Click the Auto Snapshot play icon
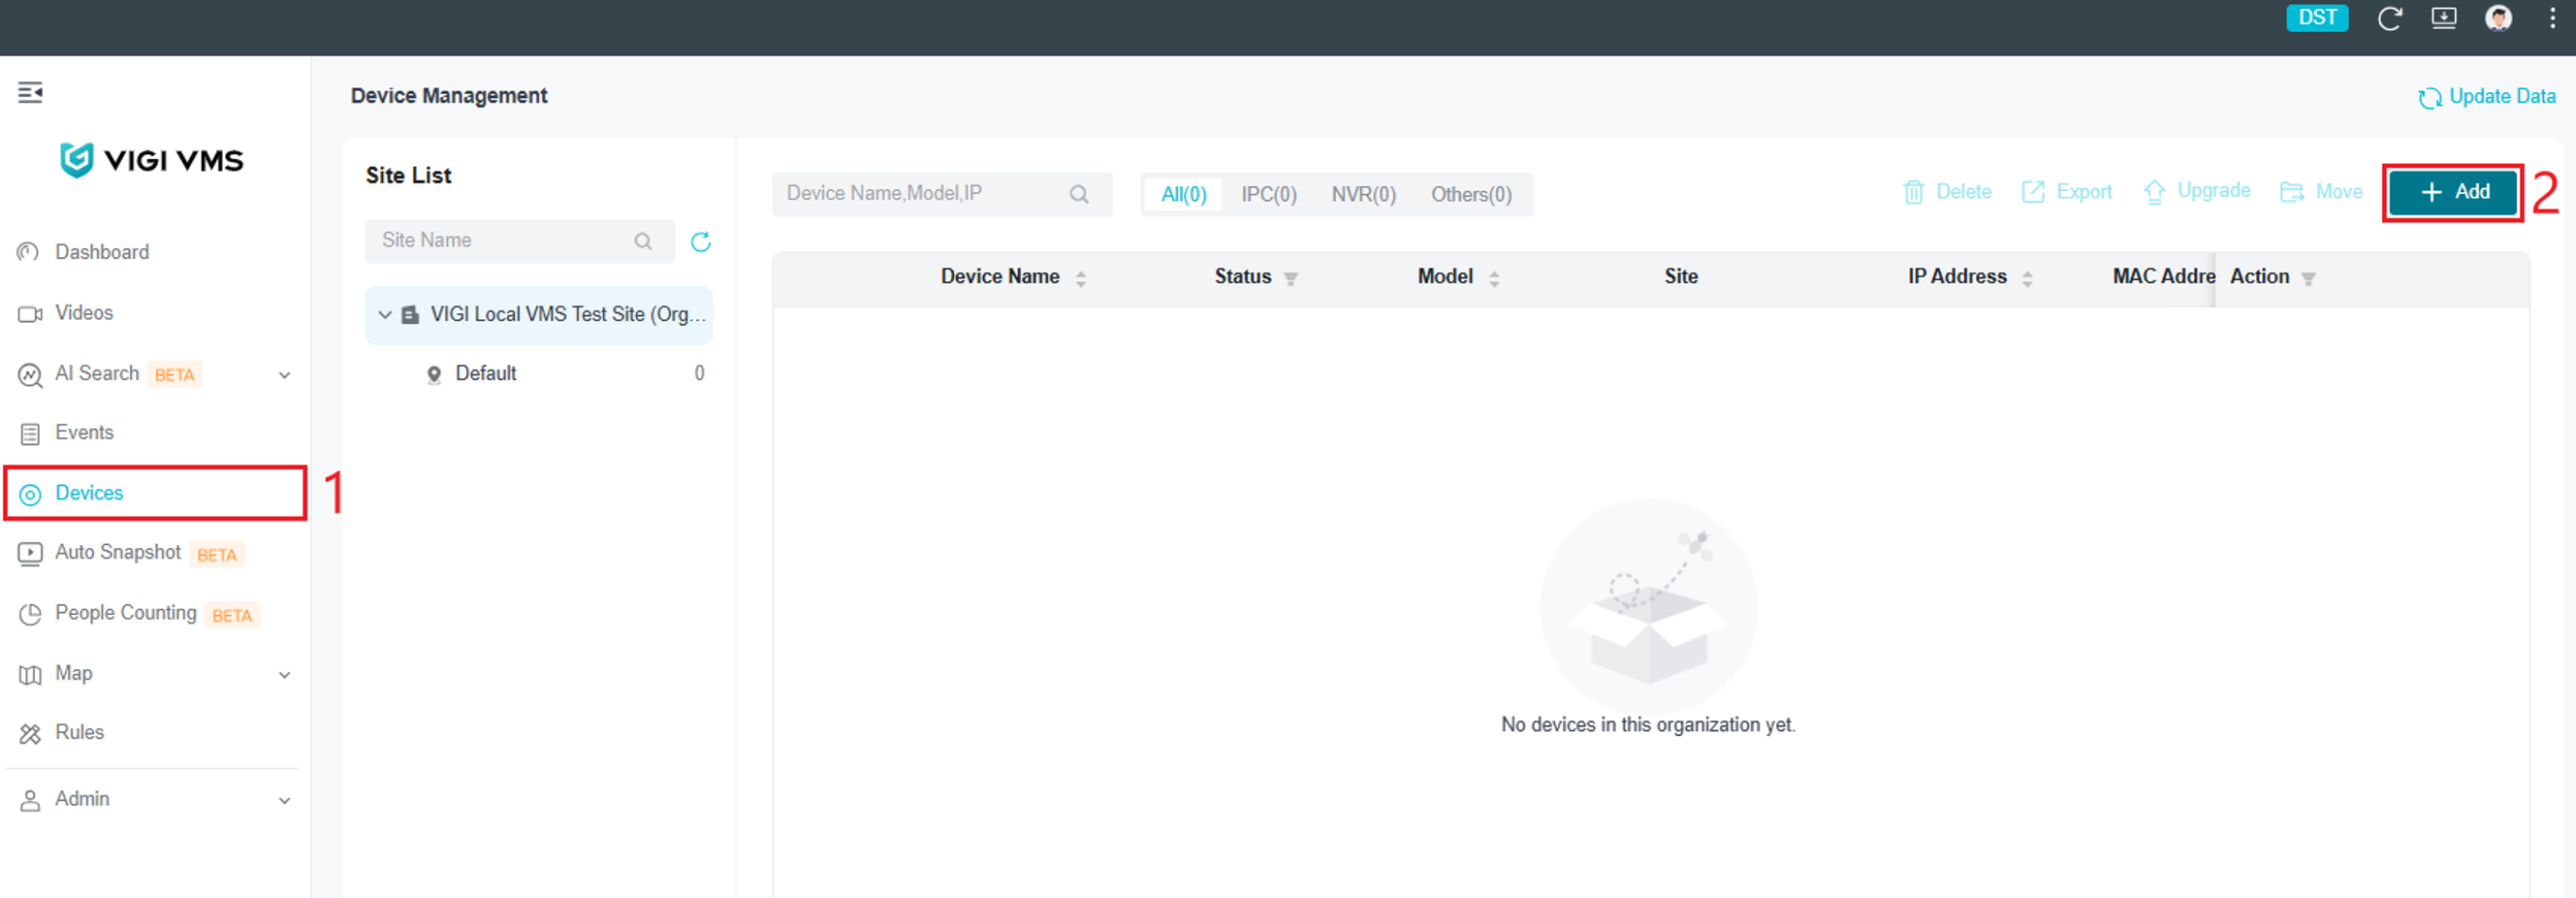The image size is (2576, 898). (30, 554)
